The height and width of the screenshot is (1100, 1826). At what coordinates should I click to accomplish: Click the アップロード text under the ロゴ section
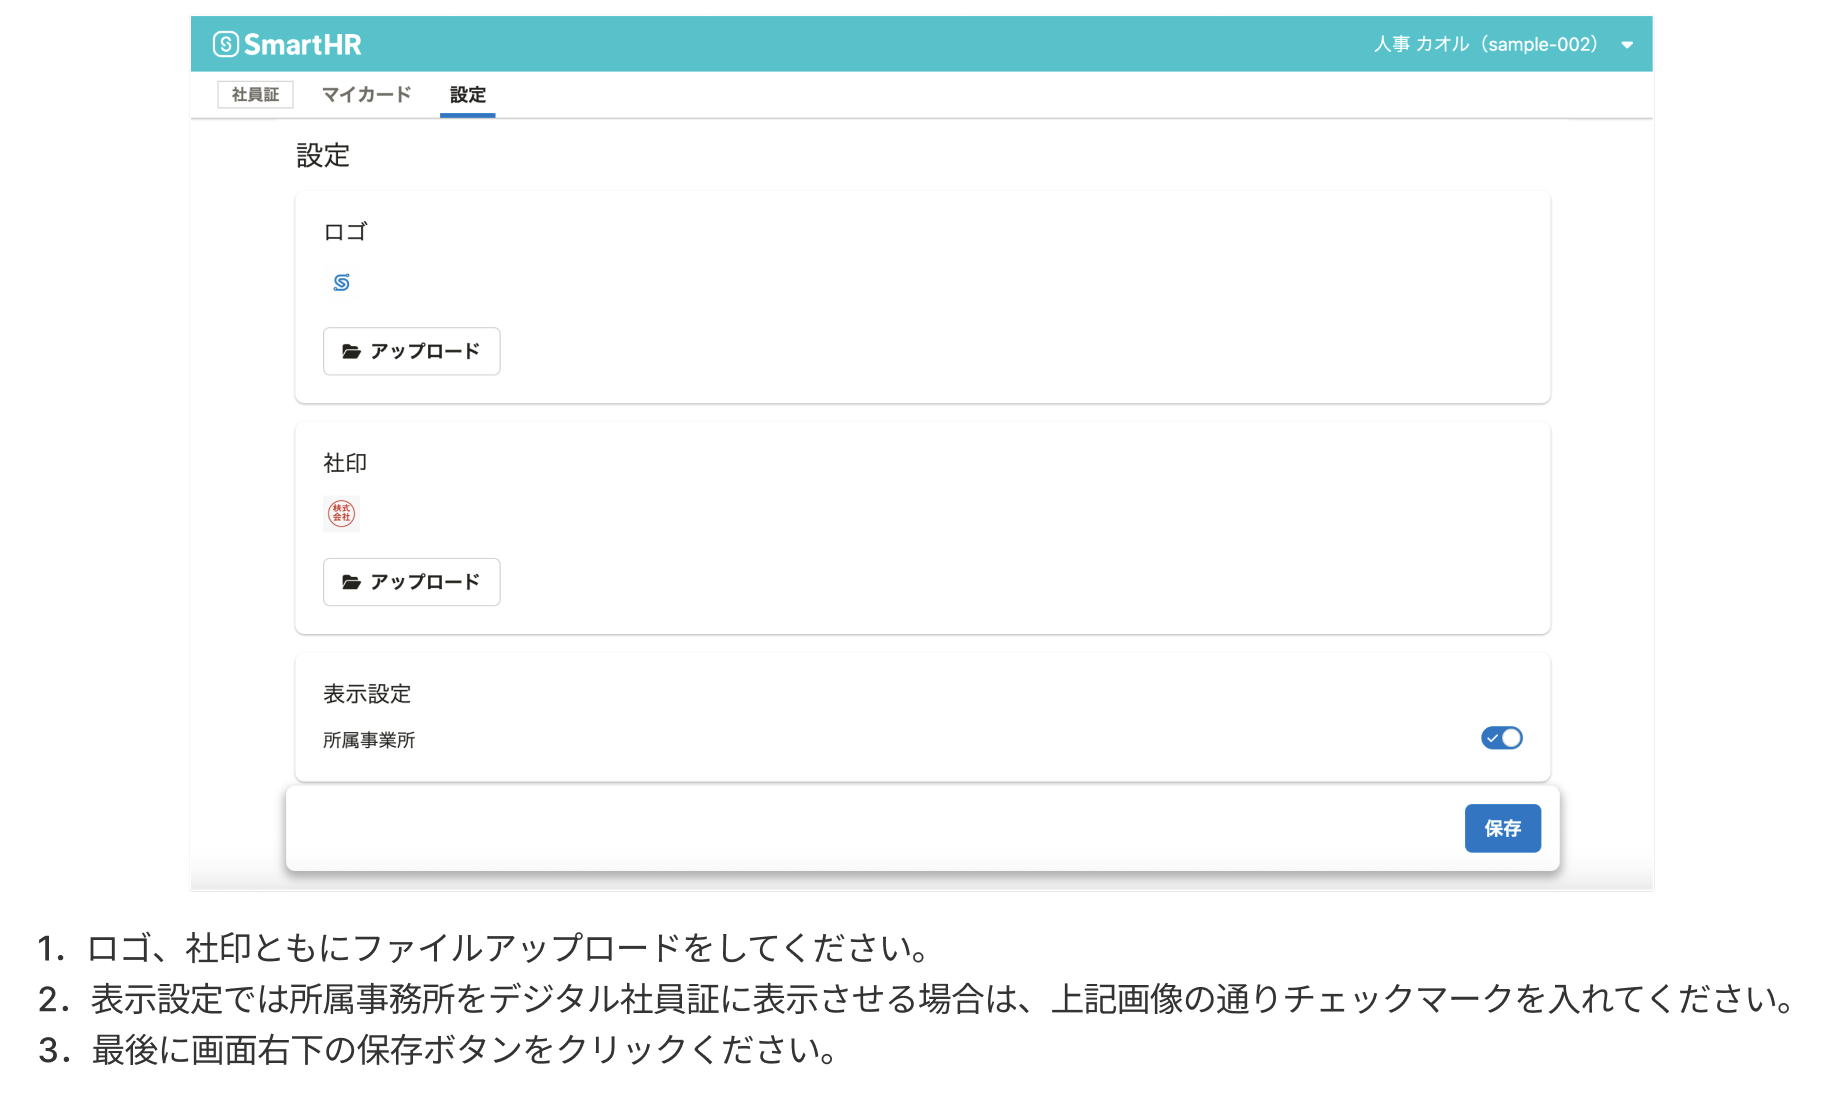pos(425,351)
